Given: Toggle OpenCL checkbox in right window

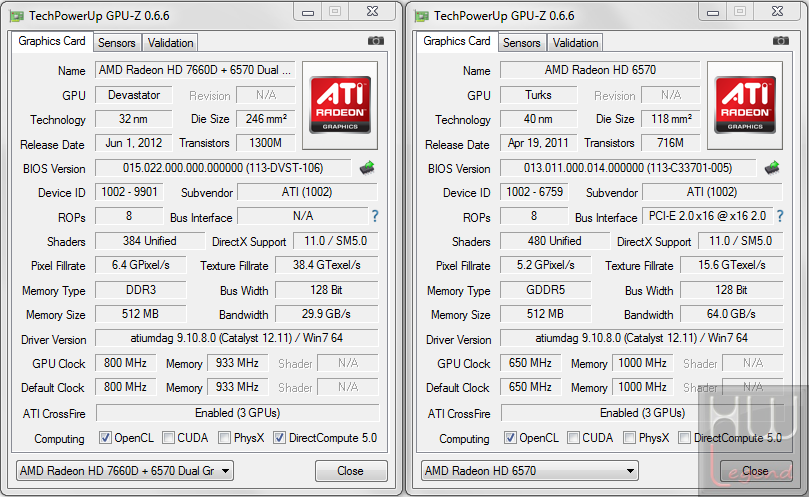Looking at the screenshot, I should 510,438.
